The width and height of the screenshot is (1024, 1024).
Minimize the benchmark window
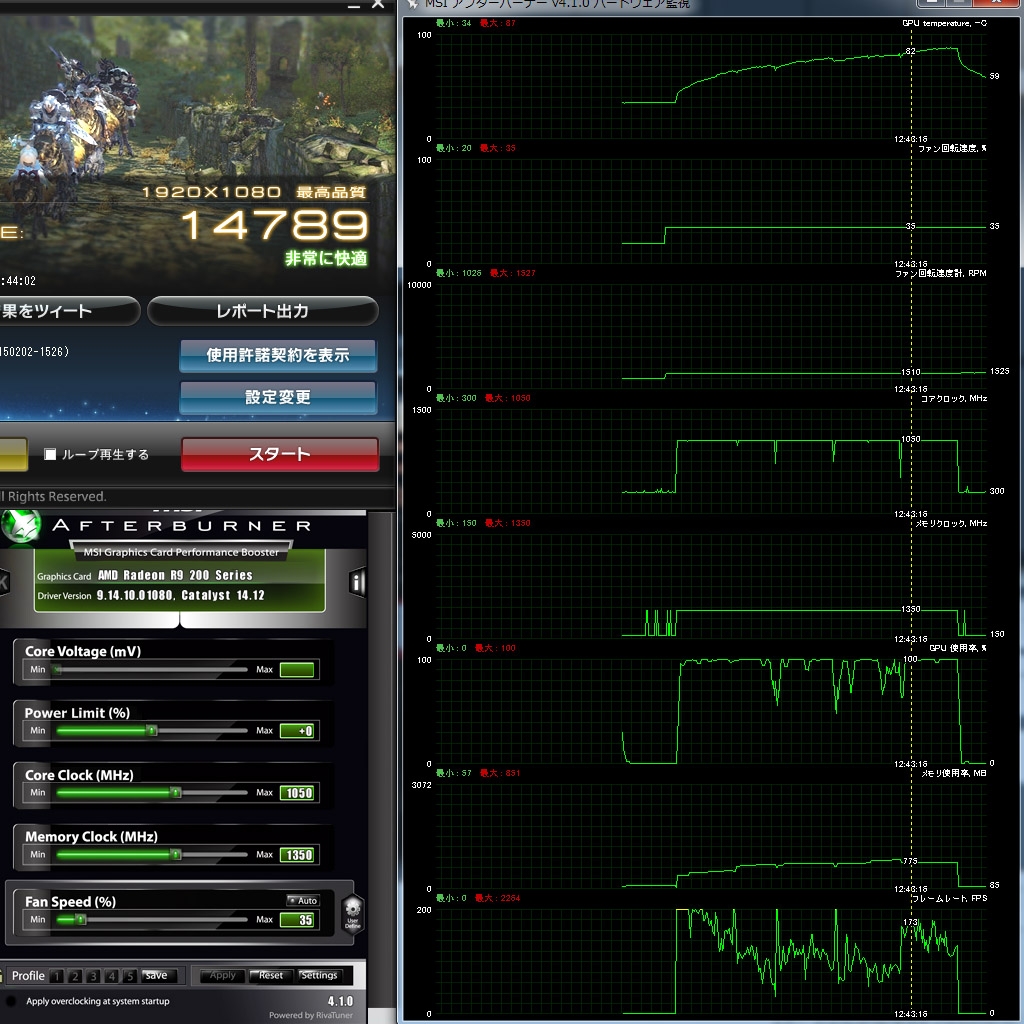coord(354,5)
